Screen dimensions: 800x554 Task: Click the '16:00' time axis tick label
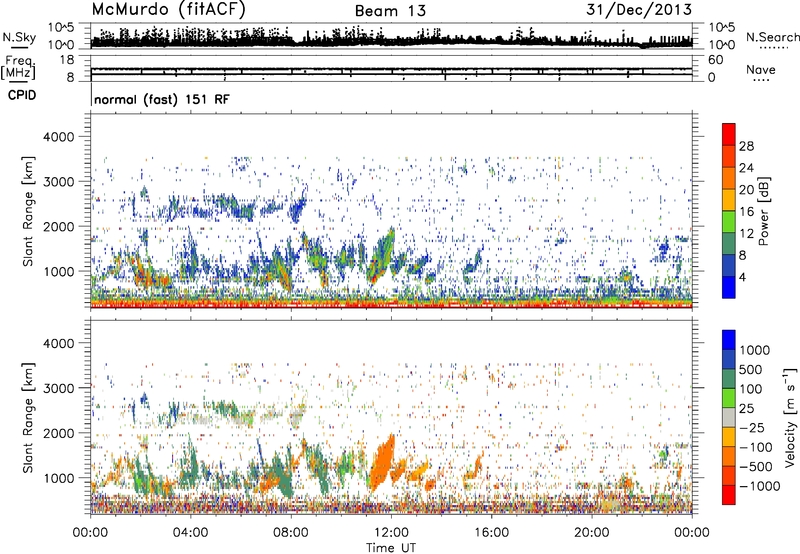point(491,533)
